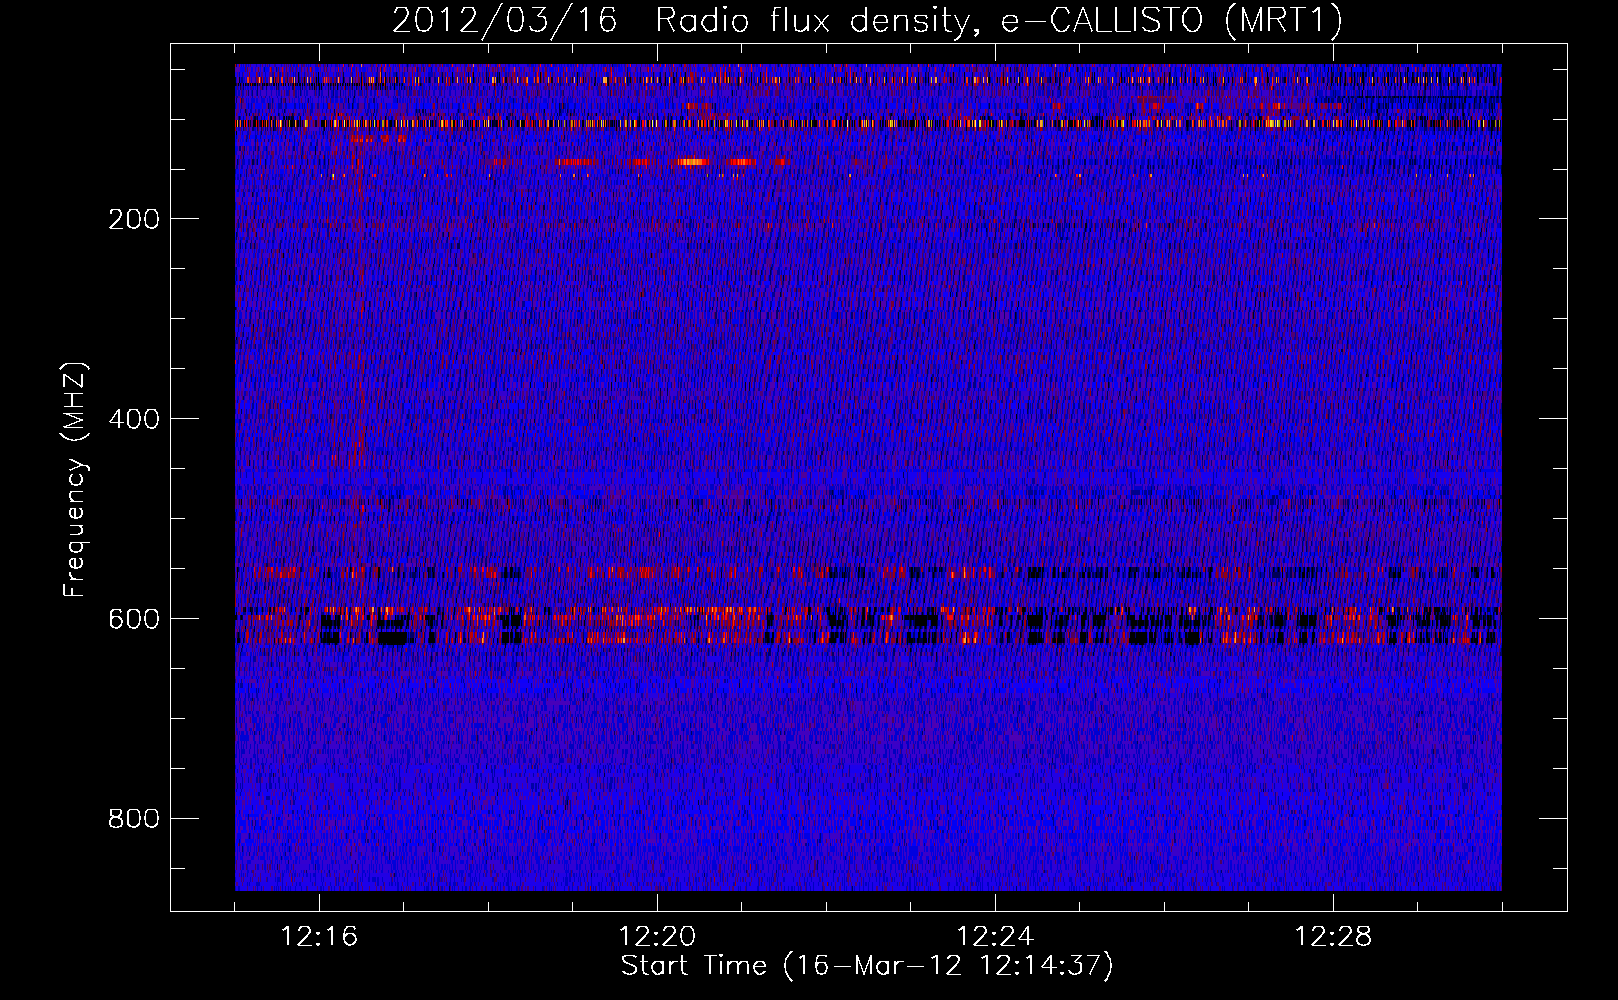Click the 'Start Time (16-Mar-12 12:14:37)' label

click(x=867, y=966)
